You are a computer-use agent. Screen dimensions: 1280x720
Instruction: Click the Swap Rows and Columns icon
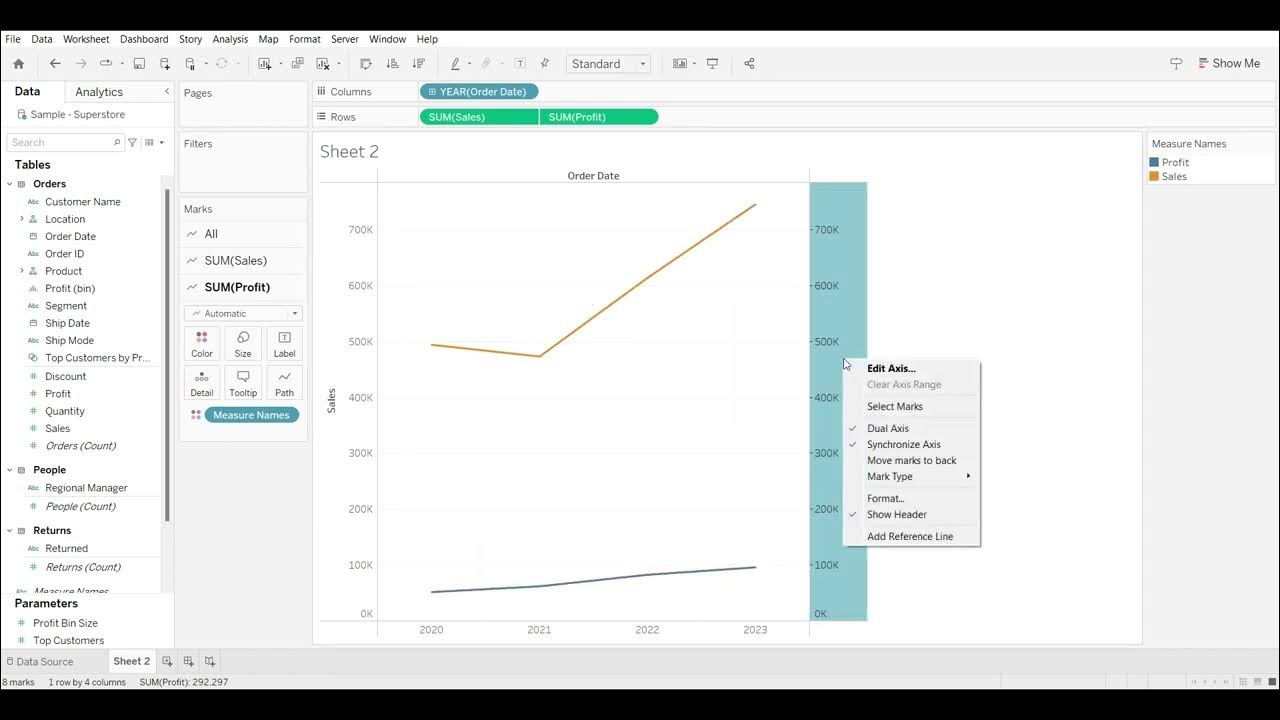[365, 64]
